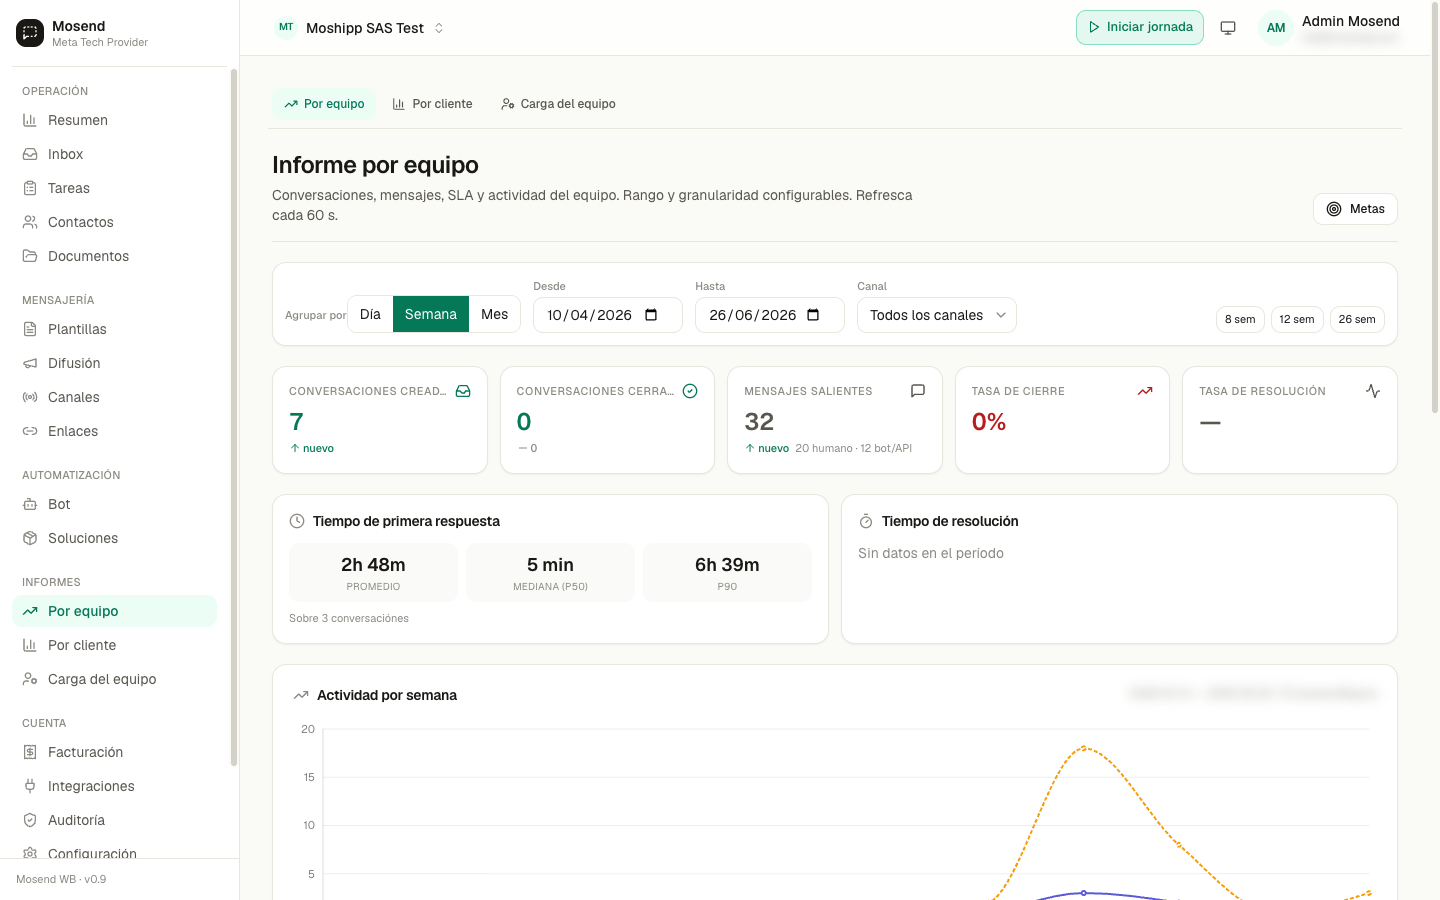Viewport: 1440px width, 900px height.
Task: Click the Actividad por semana heading
Action: [x=387, y=695]
